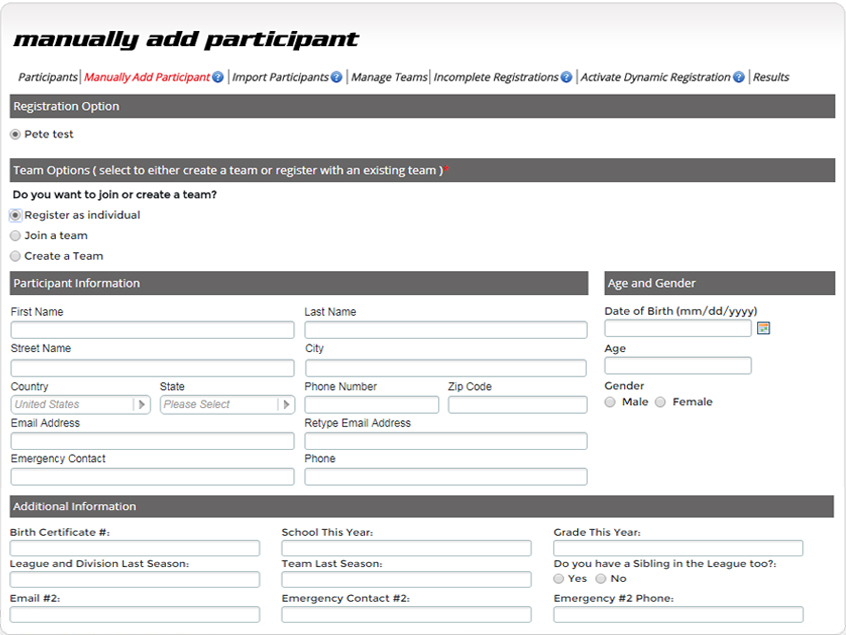Go to the Participants tab
This screenshot has width=846, height=635.
pos(47,77)
